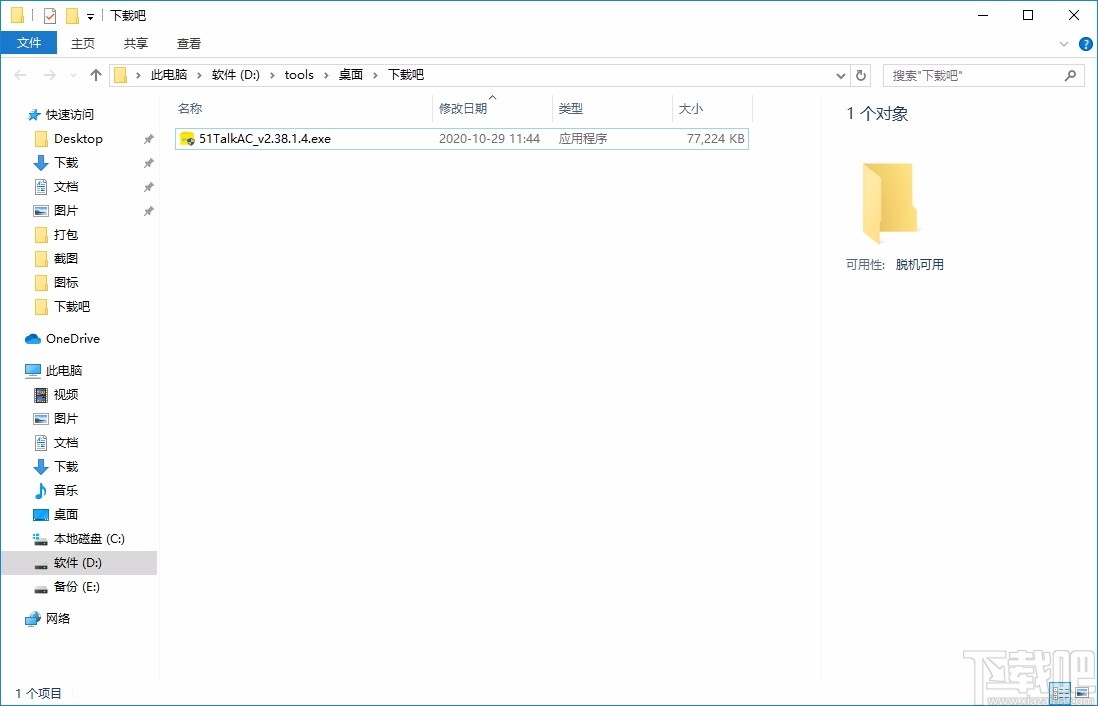Click the 1 个项目 status bar text
1098x706 pixels.
tap(39, 693)
